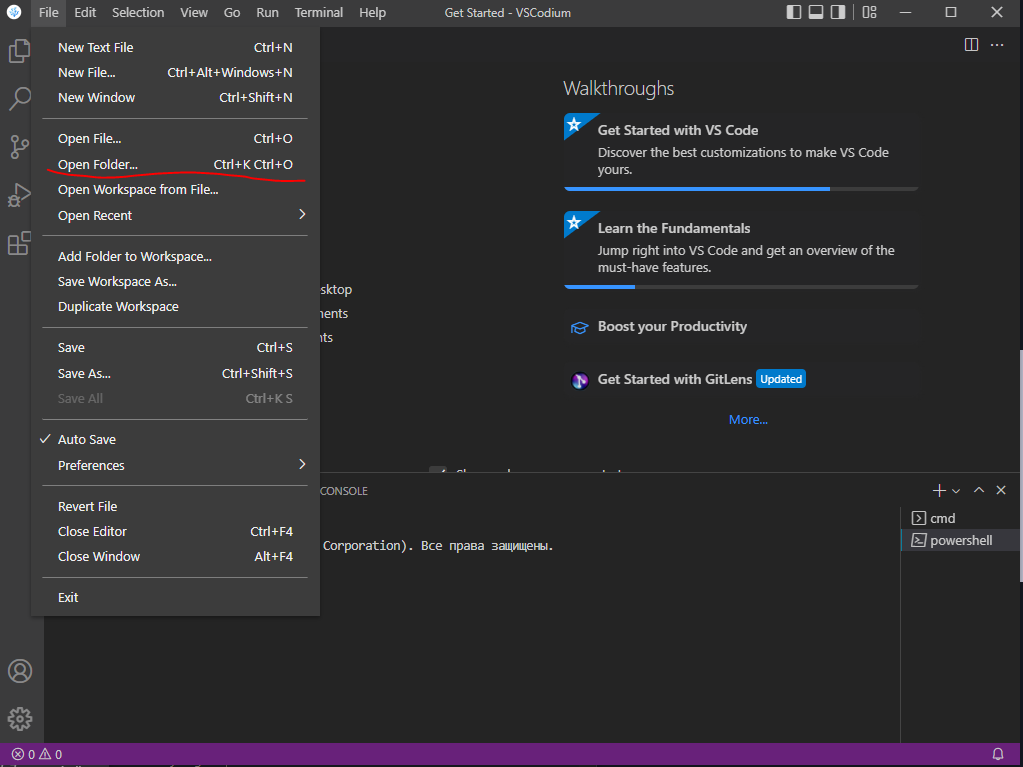Select Save As... menu item
The width and height of the screenshot is (1023, 767).
point(175,374)
